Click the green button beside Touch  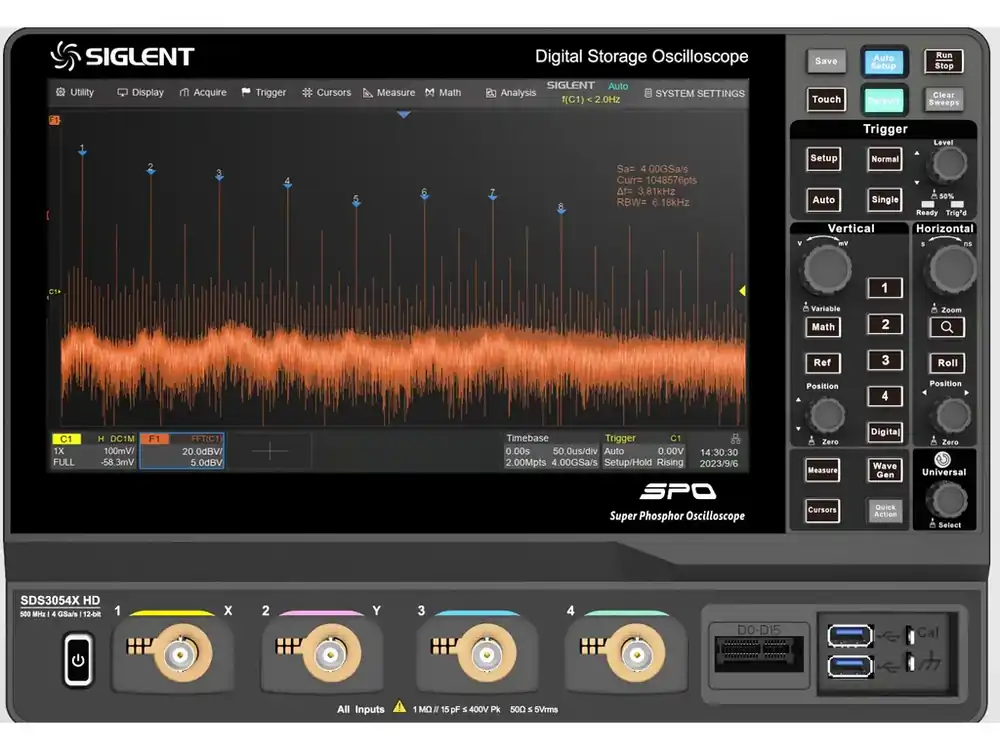[883, 99]
